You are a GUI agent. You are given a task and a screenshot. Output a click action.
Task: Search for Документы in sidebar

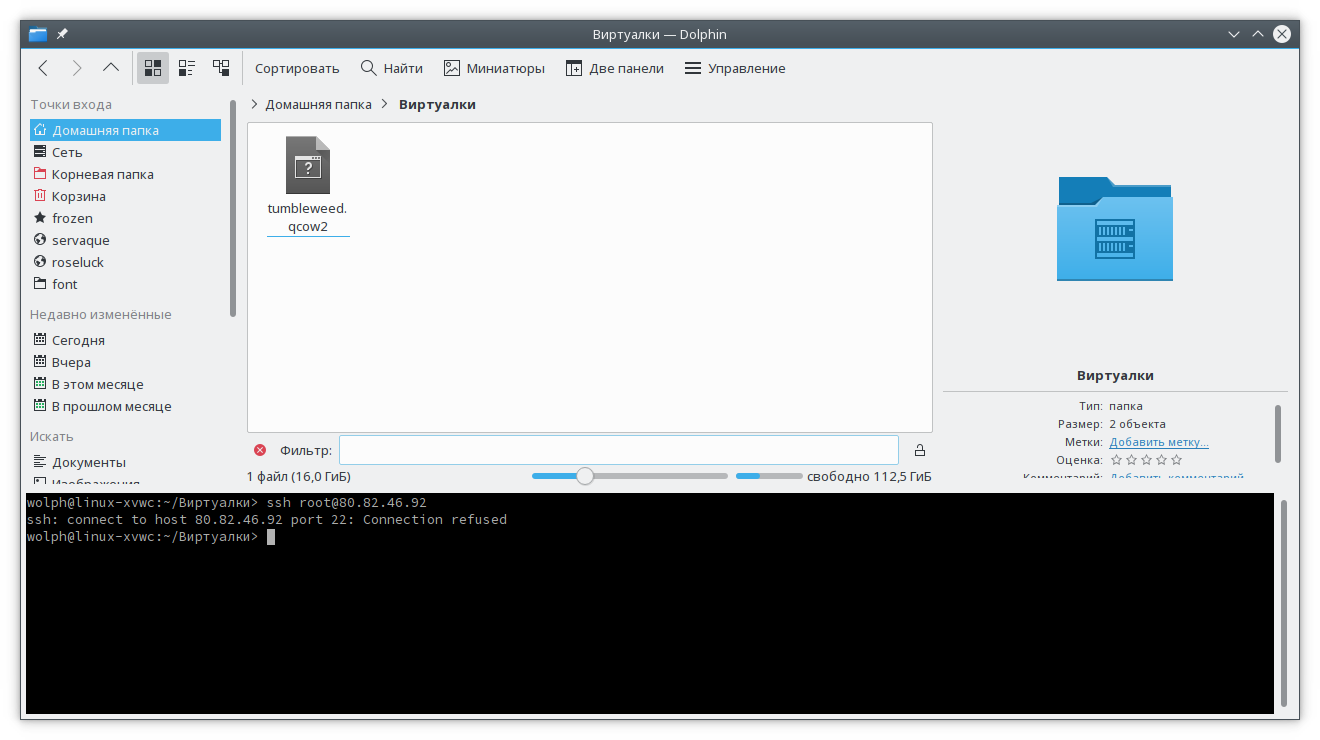(125, 462)
